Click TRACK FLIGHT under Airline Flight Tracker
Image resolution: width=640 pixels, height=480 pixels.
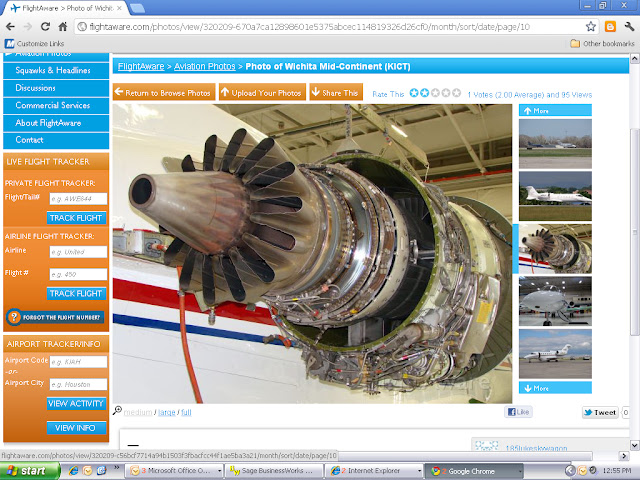point(76,293)
